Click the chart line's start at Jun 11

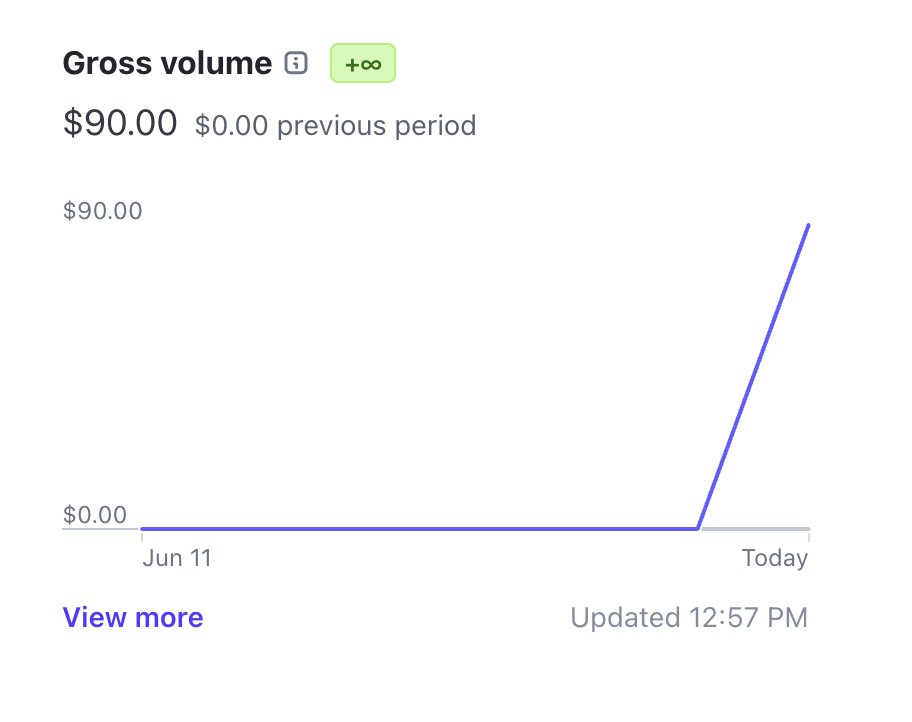click(143, 528)
